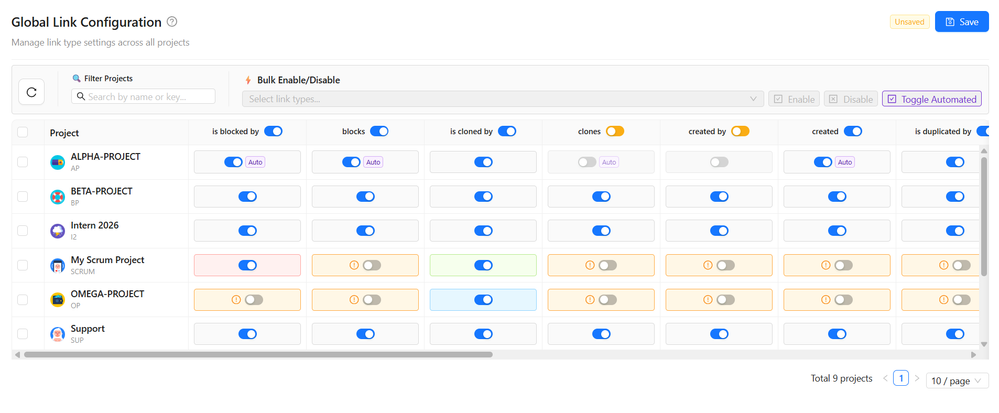Viewport: 999px width, 413px height.
Task: Toggle Intern 2026 'clones' switch
Action: [601, 231]
